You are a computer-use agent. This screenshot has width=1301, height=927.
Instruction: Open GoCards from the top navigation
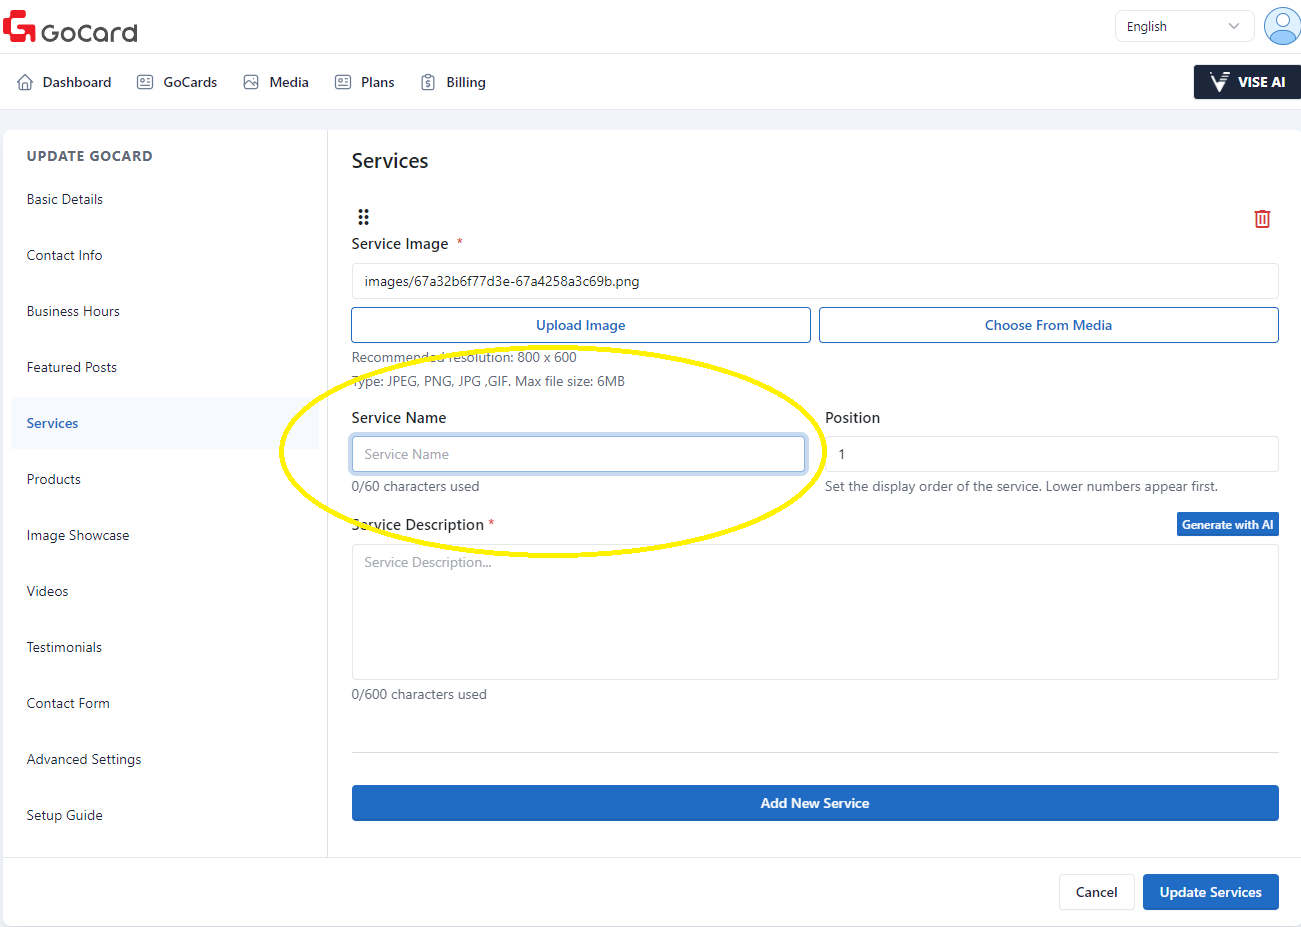tap(177, 82)
